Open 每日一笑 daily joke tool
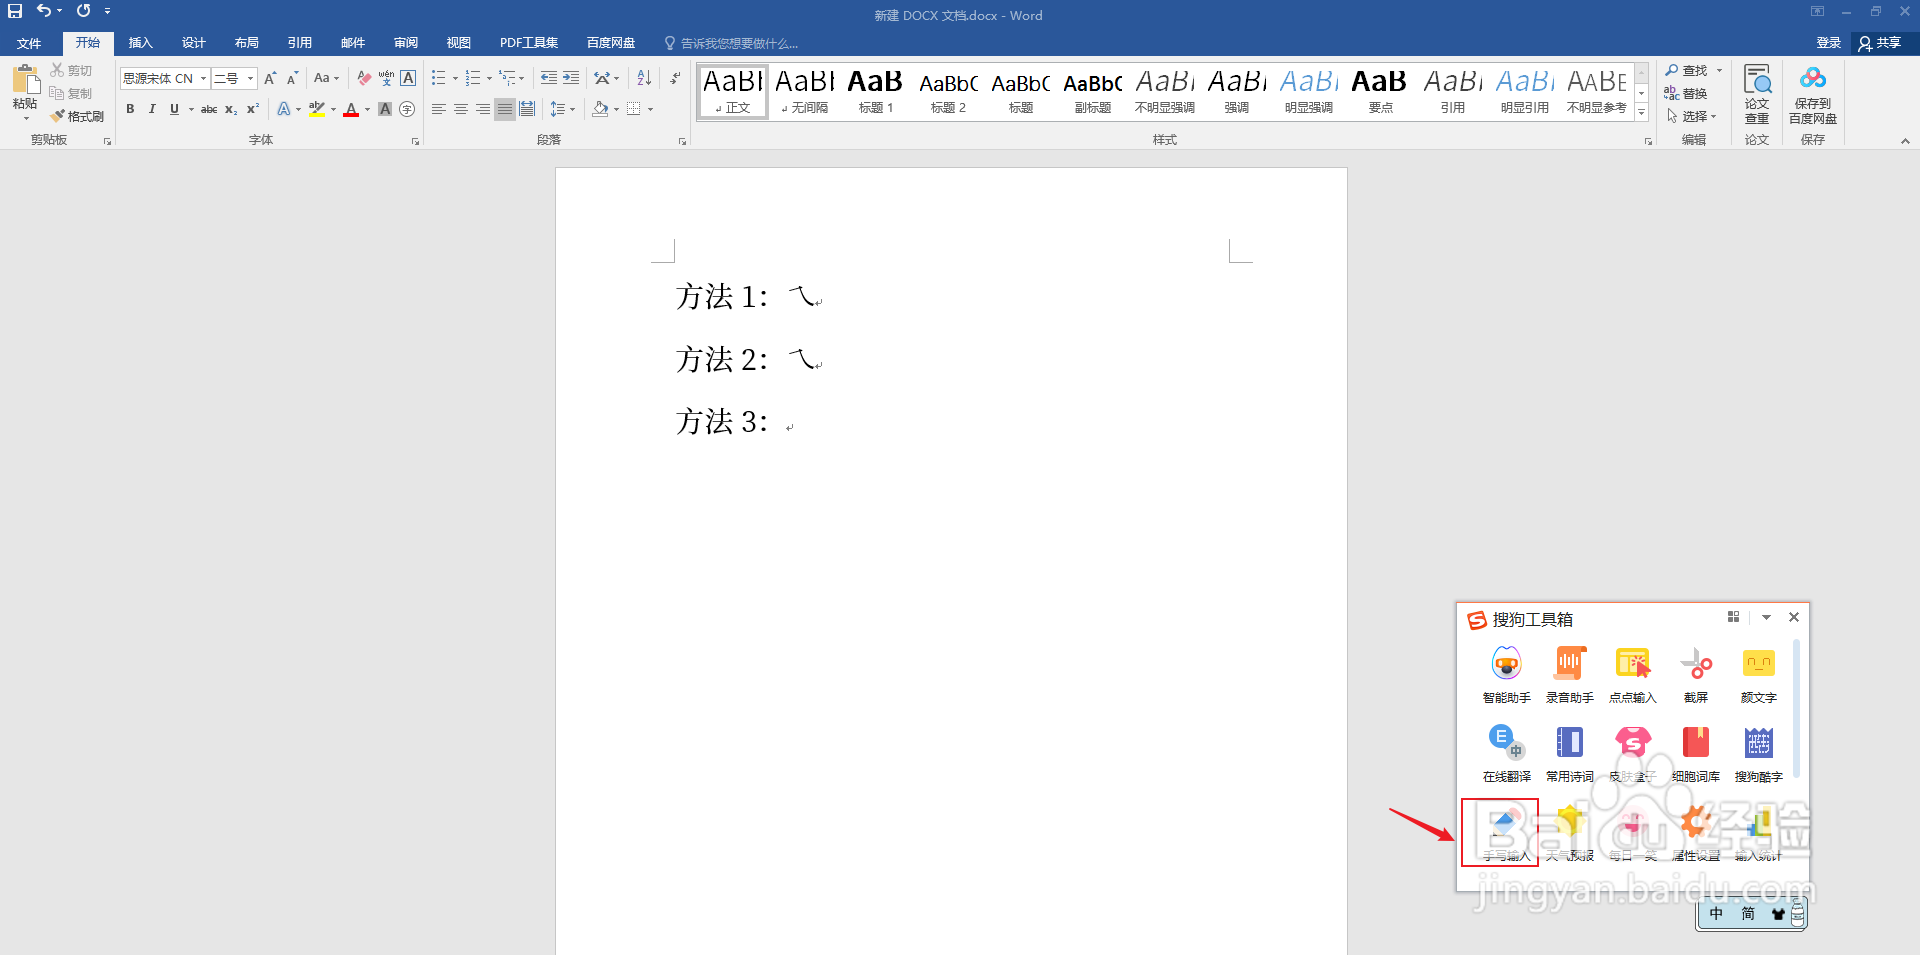 point(1632,833)
